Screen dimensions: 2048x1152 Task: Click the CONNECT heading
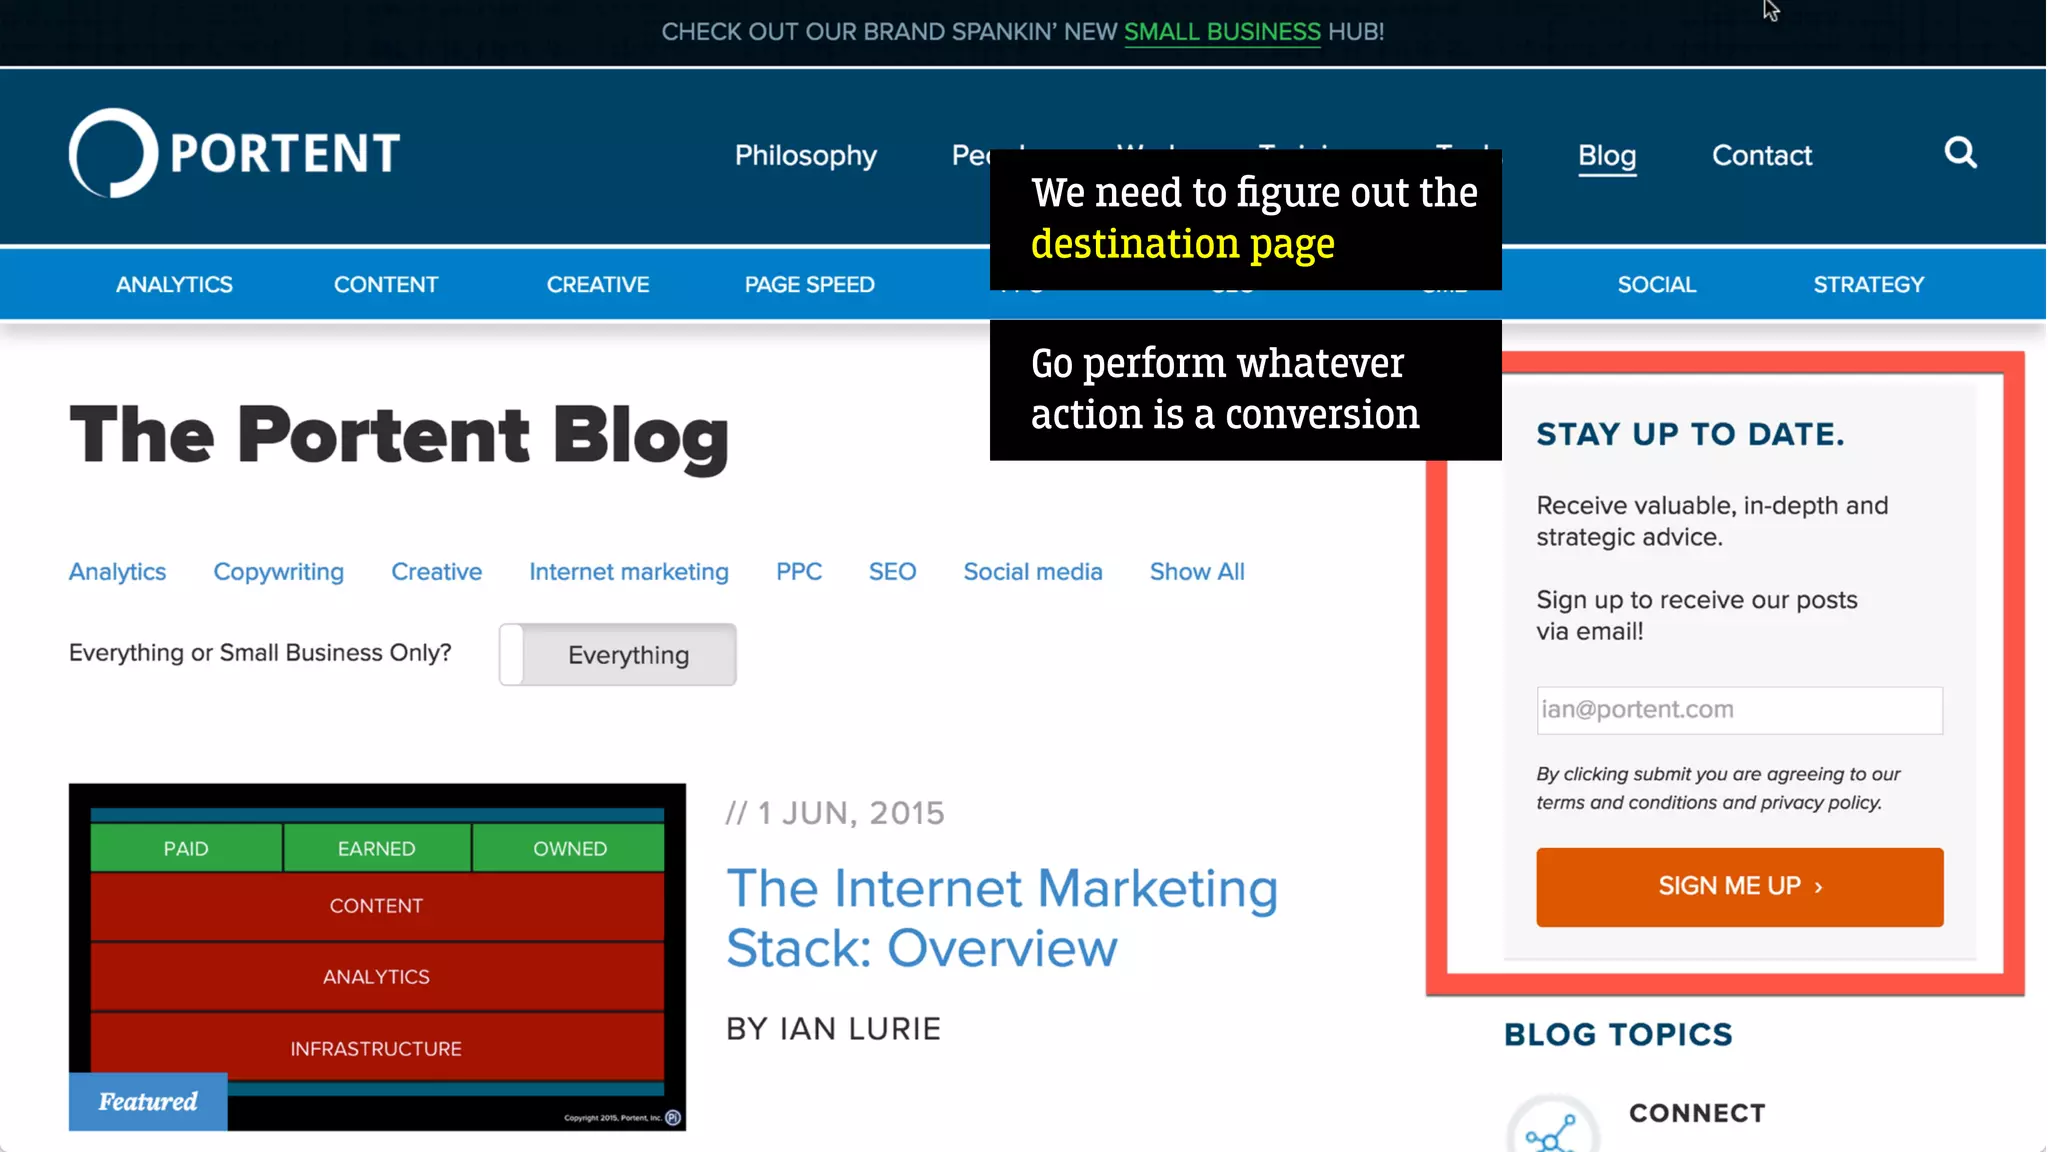(1697, 1113)
